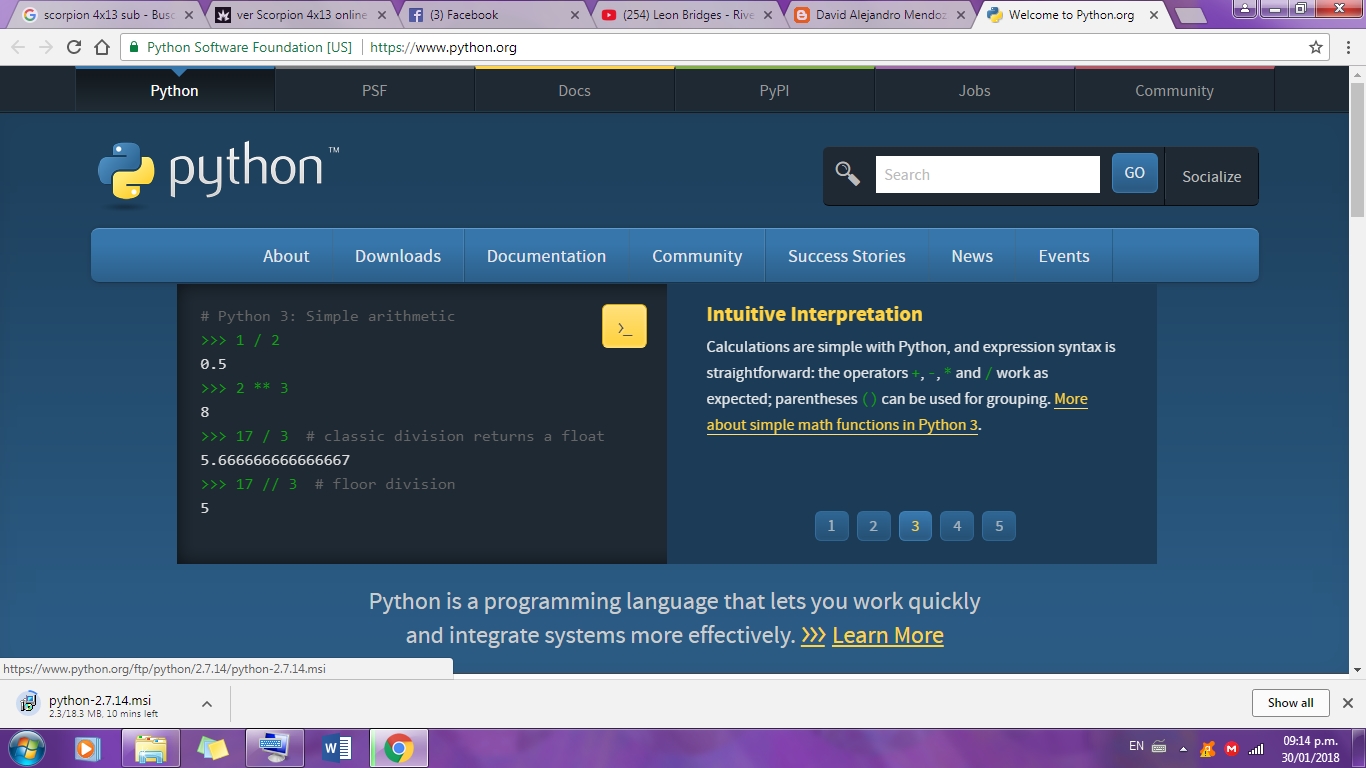Open the MEGA icon in the system tray

pyautogui.click(x=1232, y=749)
